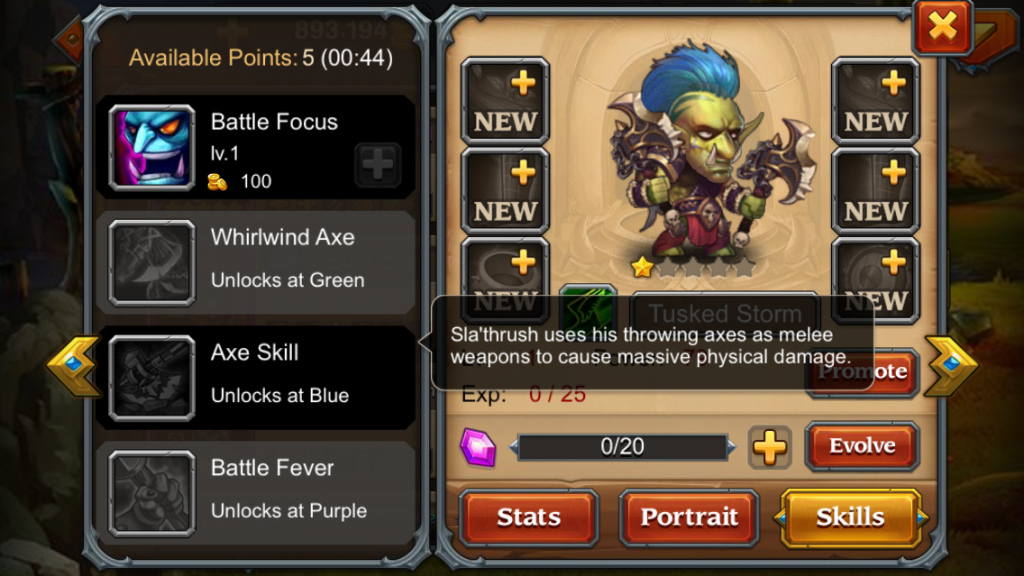This screenshot has height=576, width=1024.
Task: Switch to the Portrait tab
Action: coord(689,517)
